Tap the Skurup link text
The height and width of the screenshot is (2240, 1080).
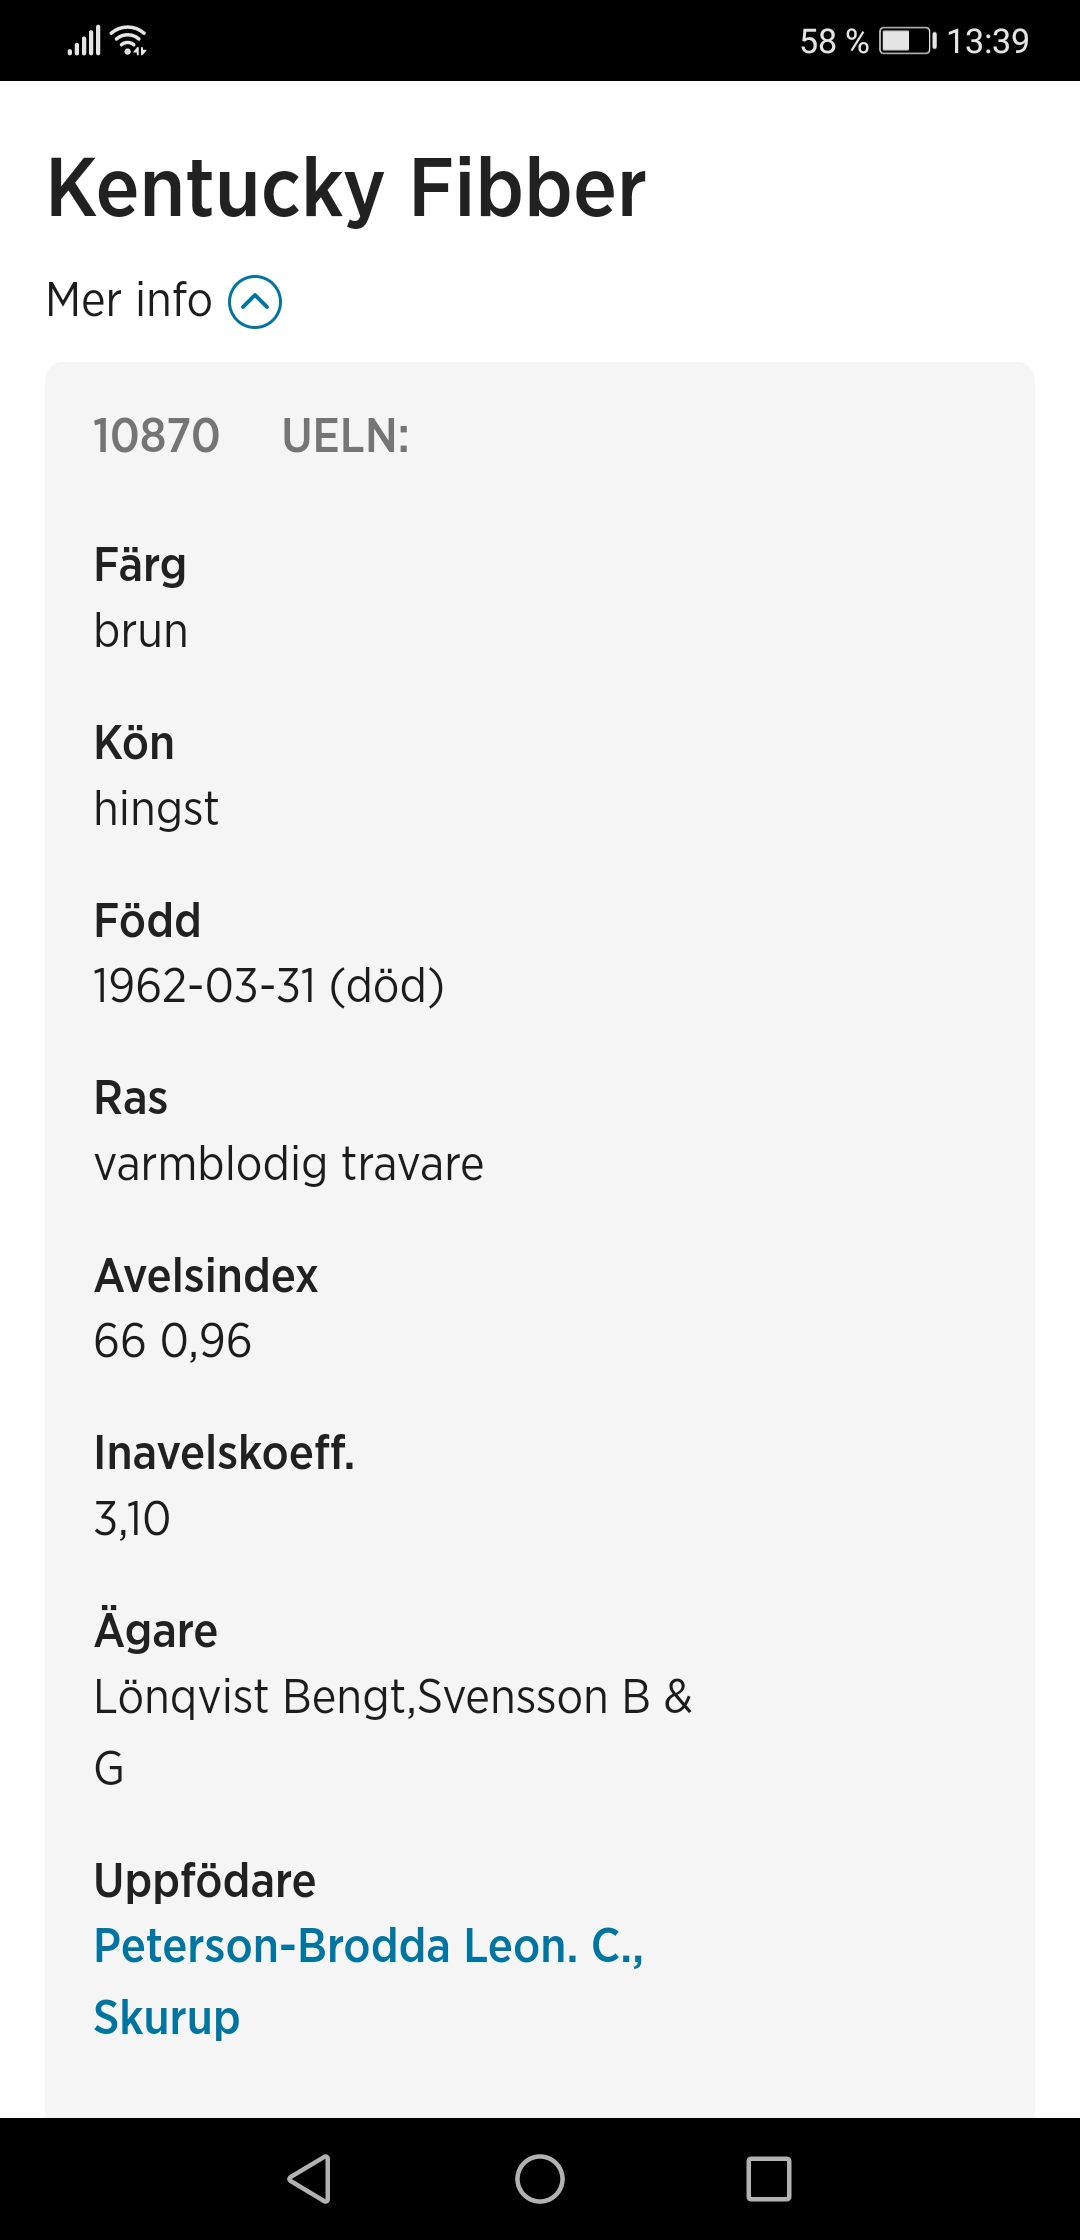tap(167, 2018)
